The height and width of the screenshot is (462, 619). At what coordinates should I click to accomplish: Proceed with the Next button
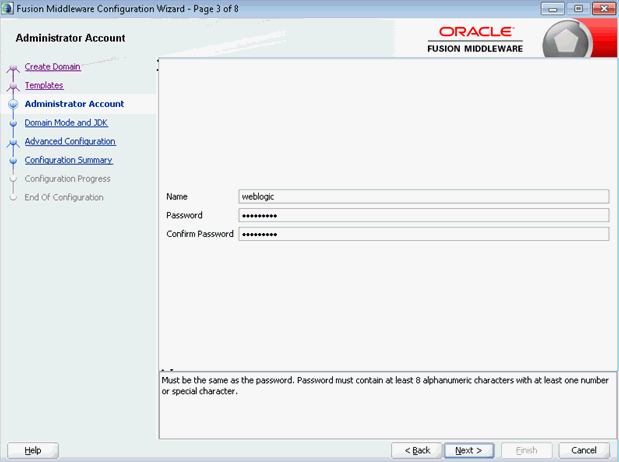(469, 450)
